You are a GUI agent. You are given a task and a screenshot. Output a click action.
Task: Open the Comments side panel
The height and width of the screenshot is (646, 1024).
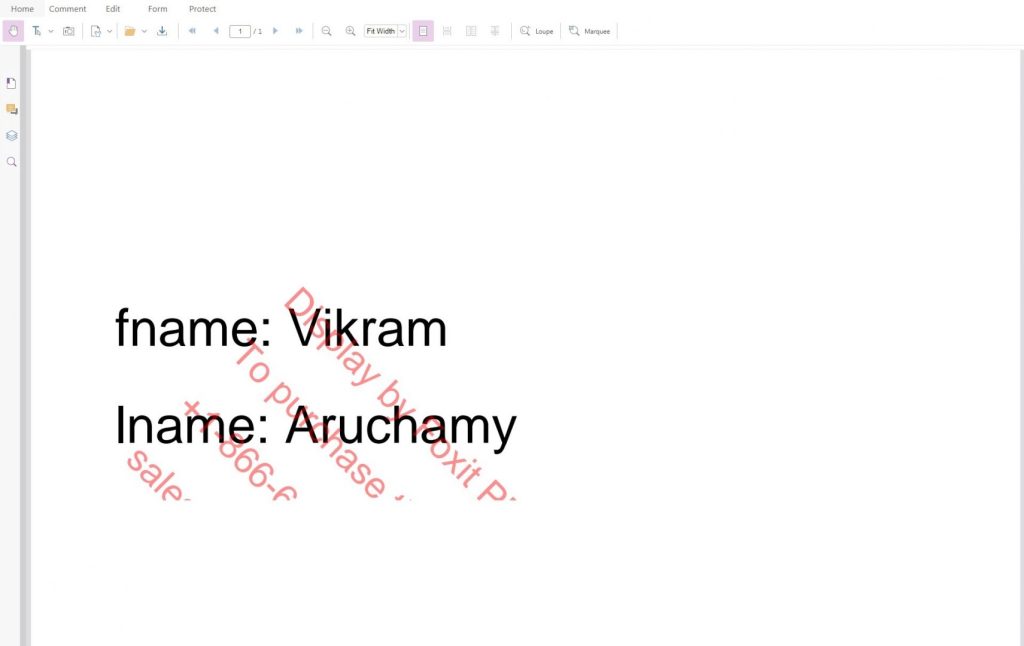pos(11,109)
